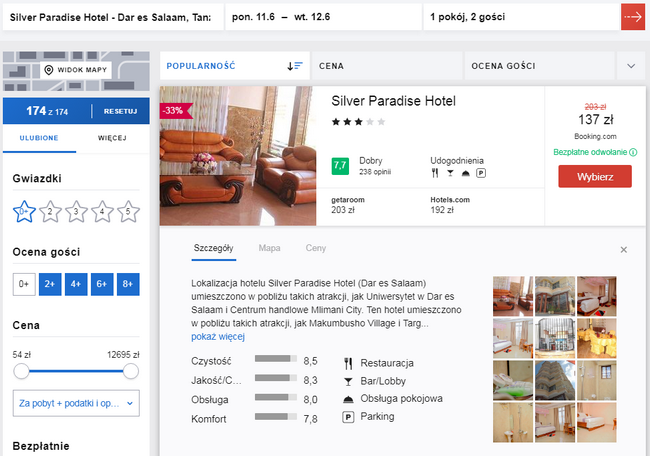The height and width of the screenshot is (456, 650).
Task: Click the red Wybierz button
Action: [594, 177]
